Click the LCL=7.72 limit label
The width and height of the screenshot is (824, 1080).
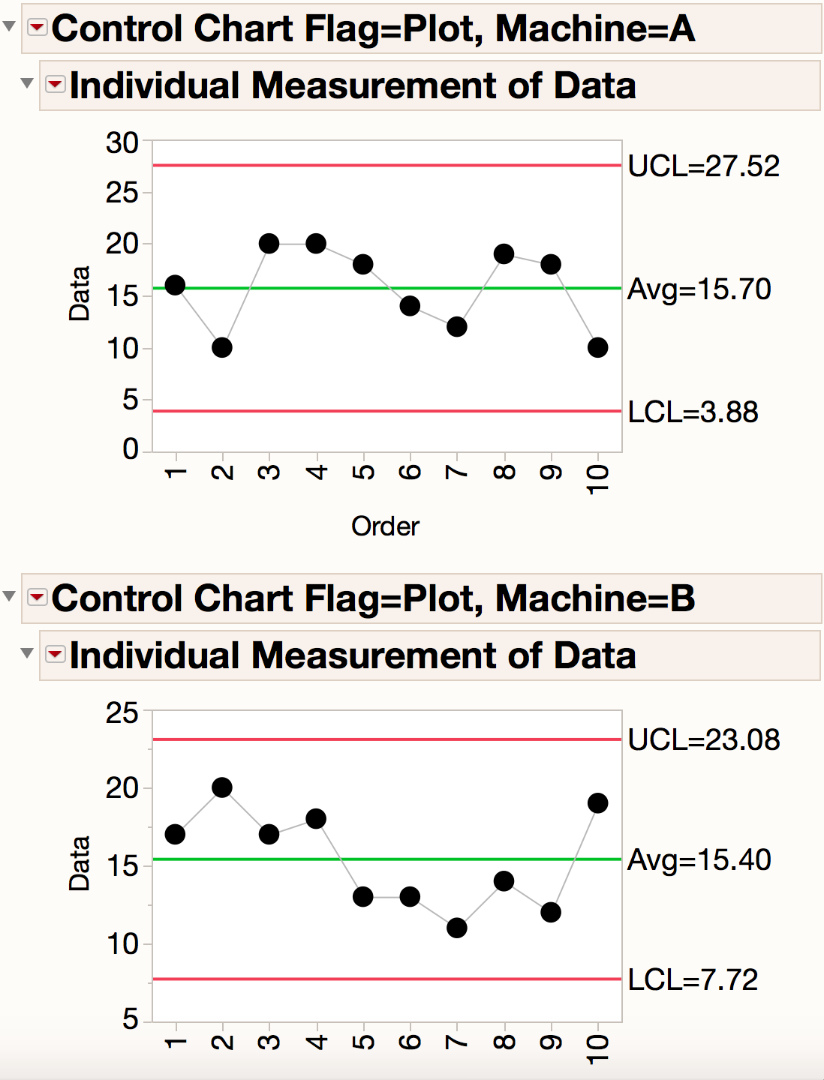(x=692, y=980)
